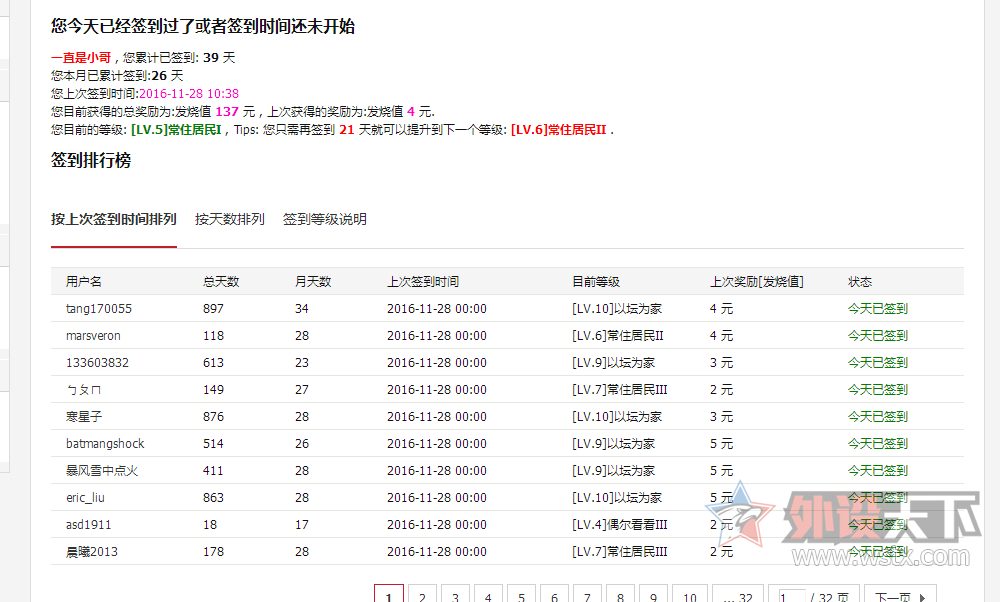
Task: Open asd1911 user entry
Action: tap(89, 525)
